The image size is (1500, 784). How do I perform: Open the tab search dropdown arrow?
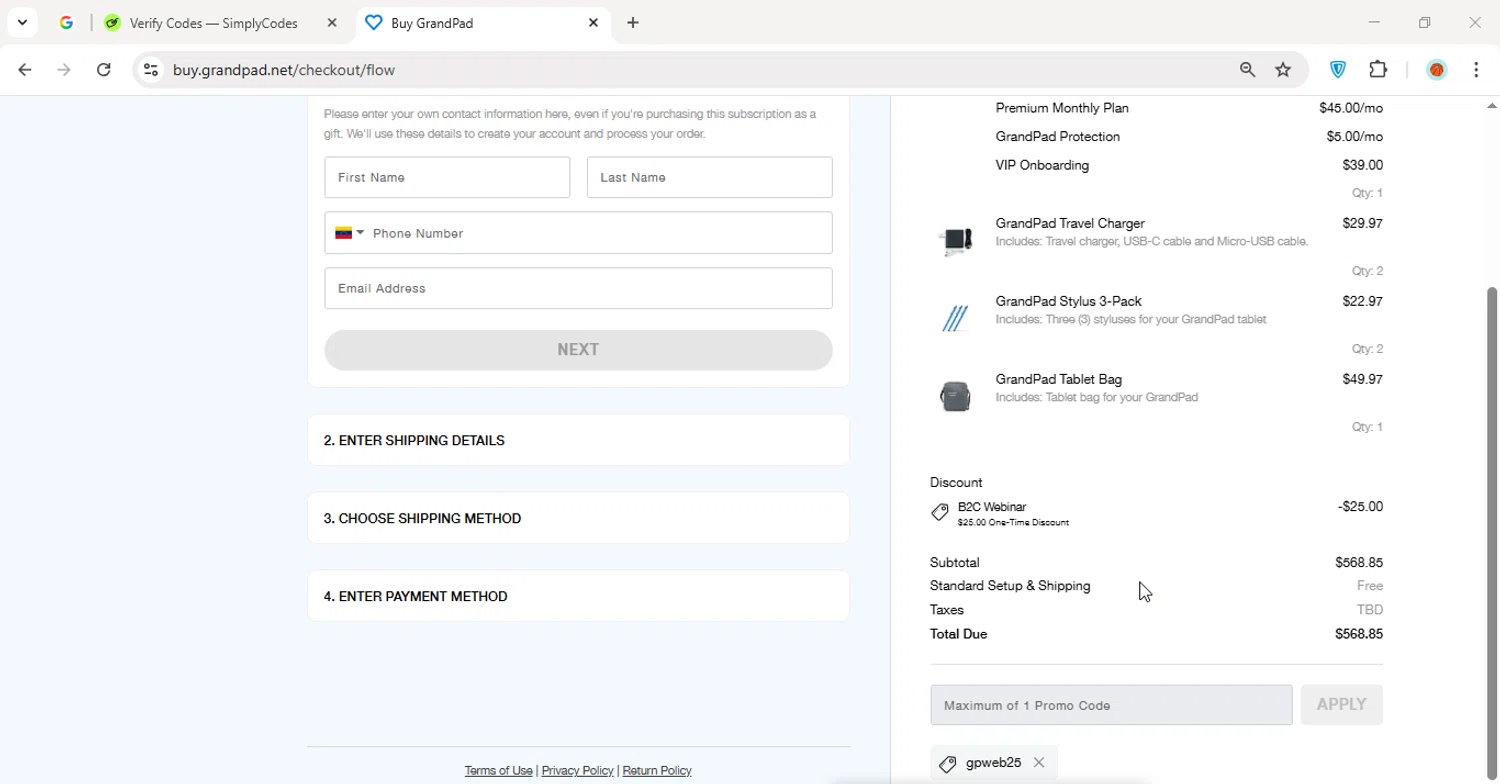(x=22, y=22)
